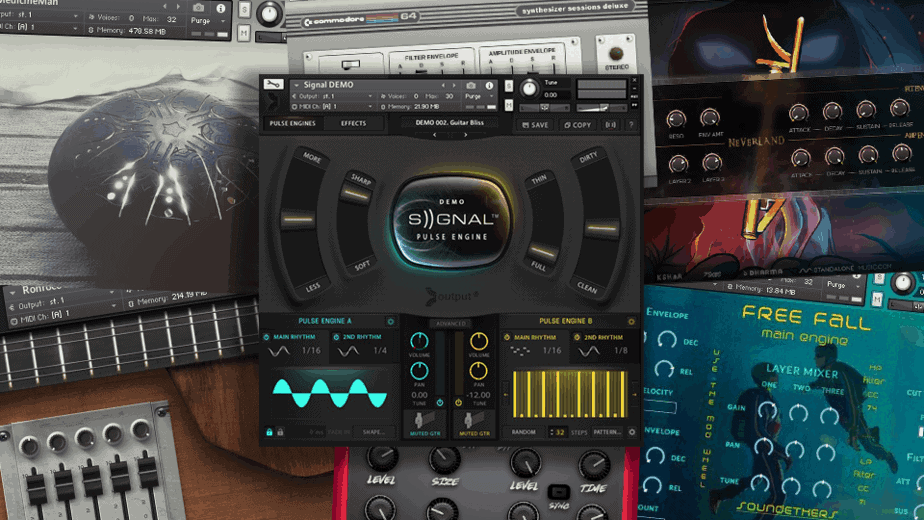Click the pulse bars icon beside COPY
Image resolution: width=924 pixels, height=520 pixels.
point(610,125)
